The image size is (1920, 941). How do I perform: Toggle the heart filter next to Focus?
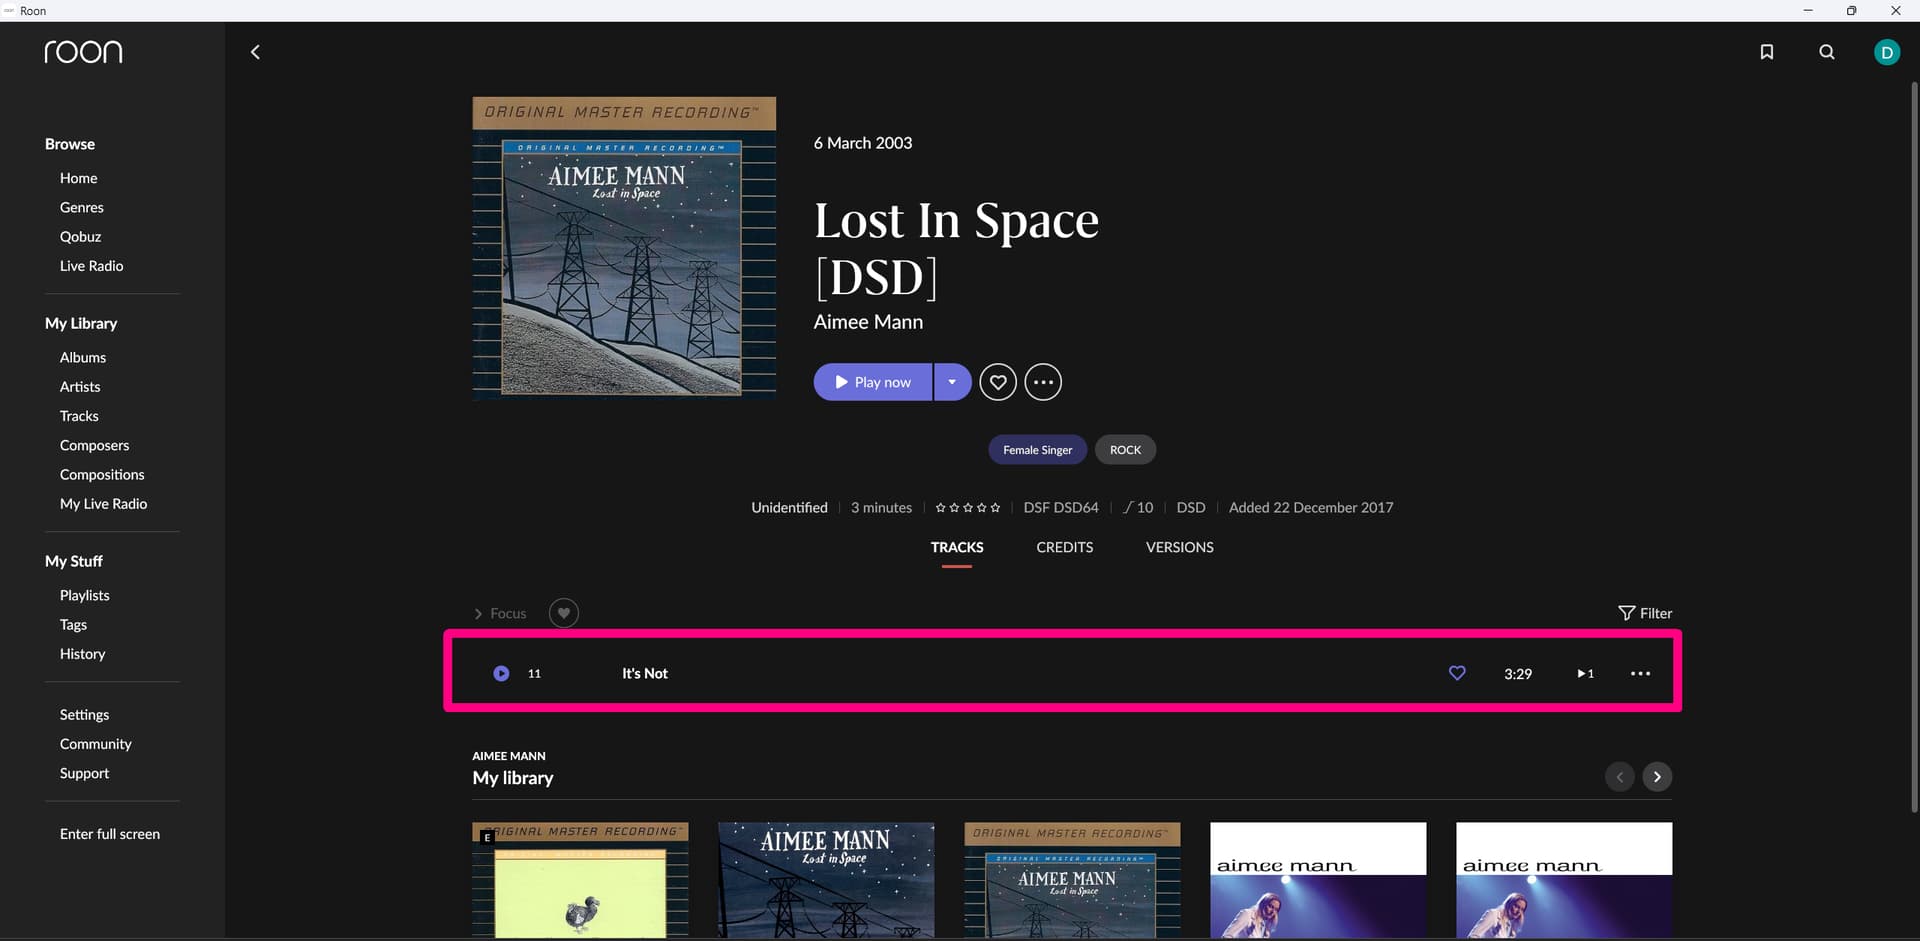563,612
